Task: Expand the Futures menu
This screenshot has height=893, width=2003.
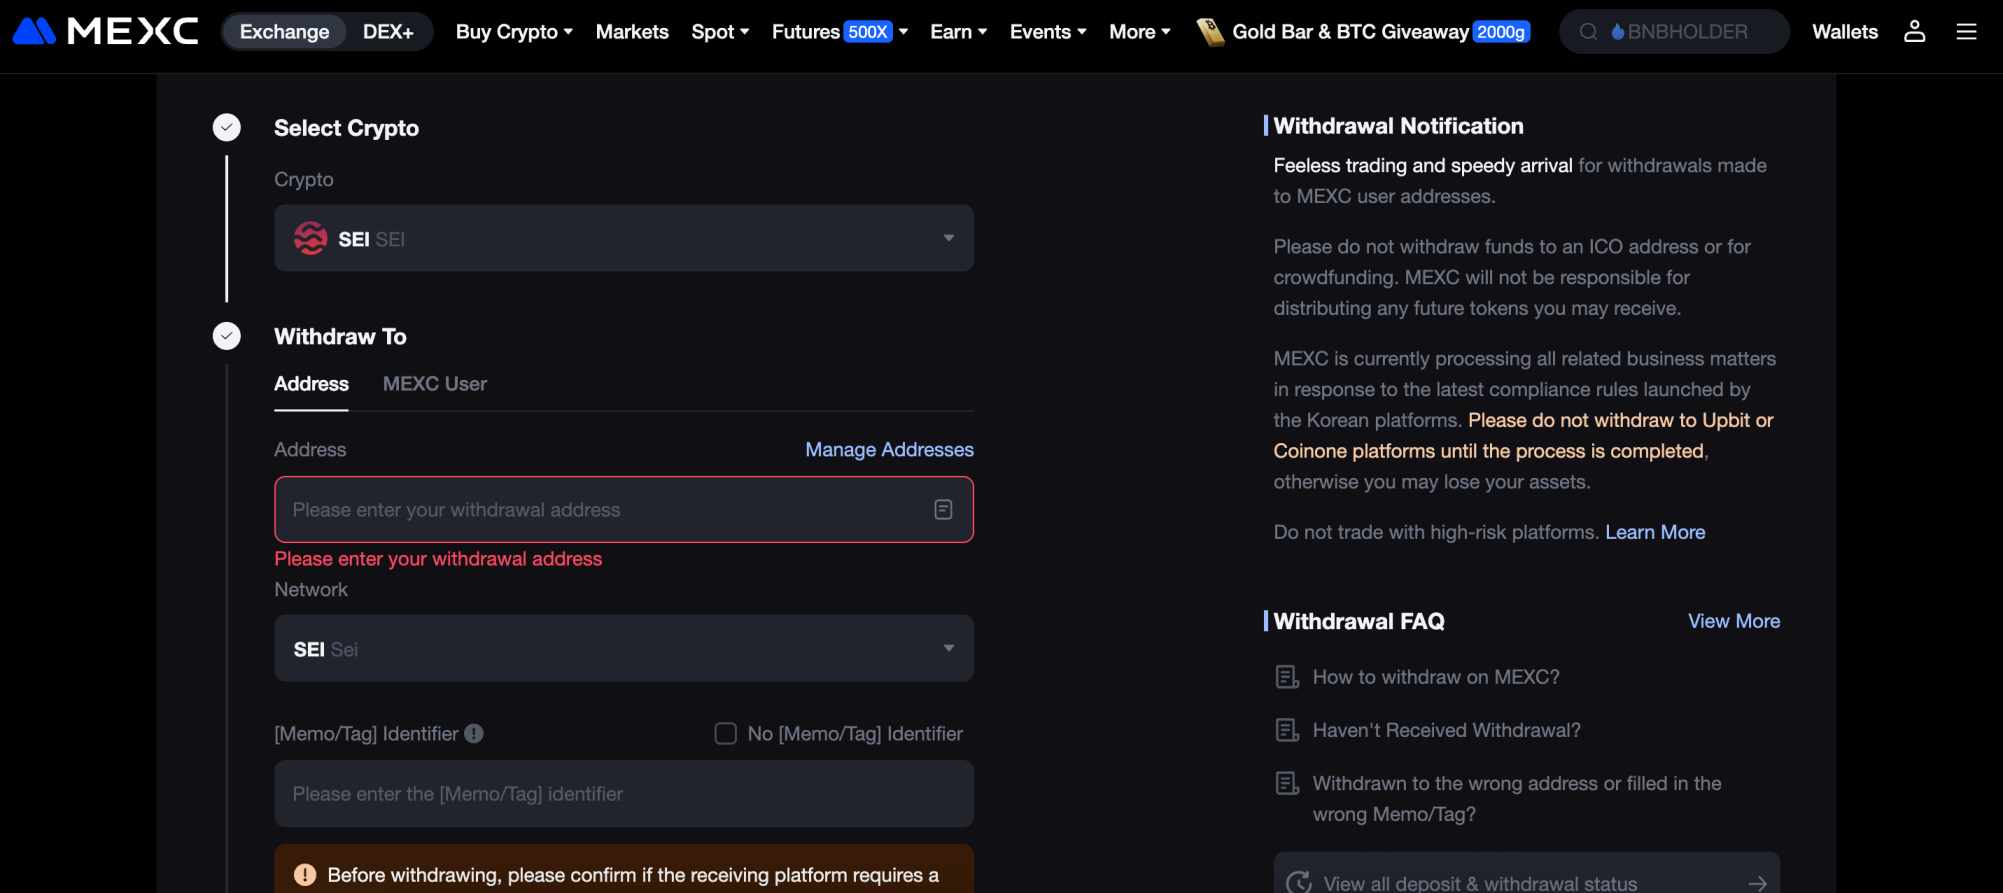Action: [840, 32]
